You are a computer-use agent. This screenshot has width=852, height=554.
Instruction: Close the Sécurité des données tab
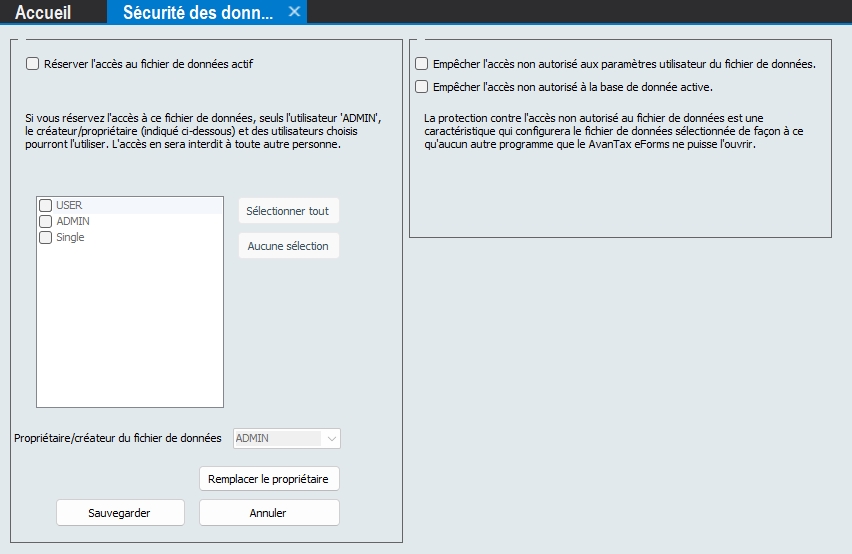point(294,12)
